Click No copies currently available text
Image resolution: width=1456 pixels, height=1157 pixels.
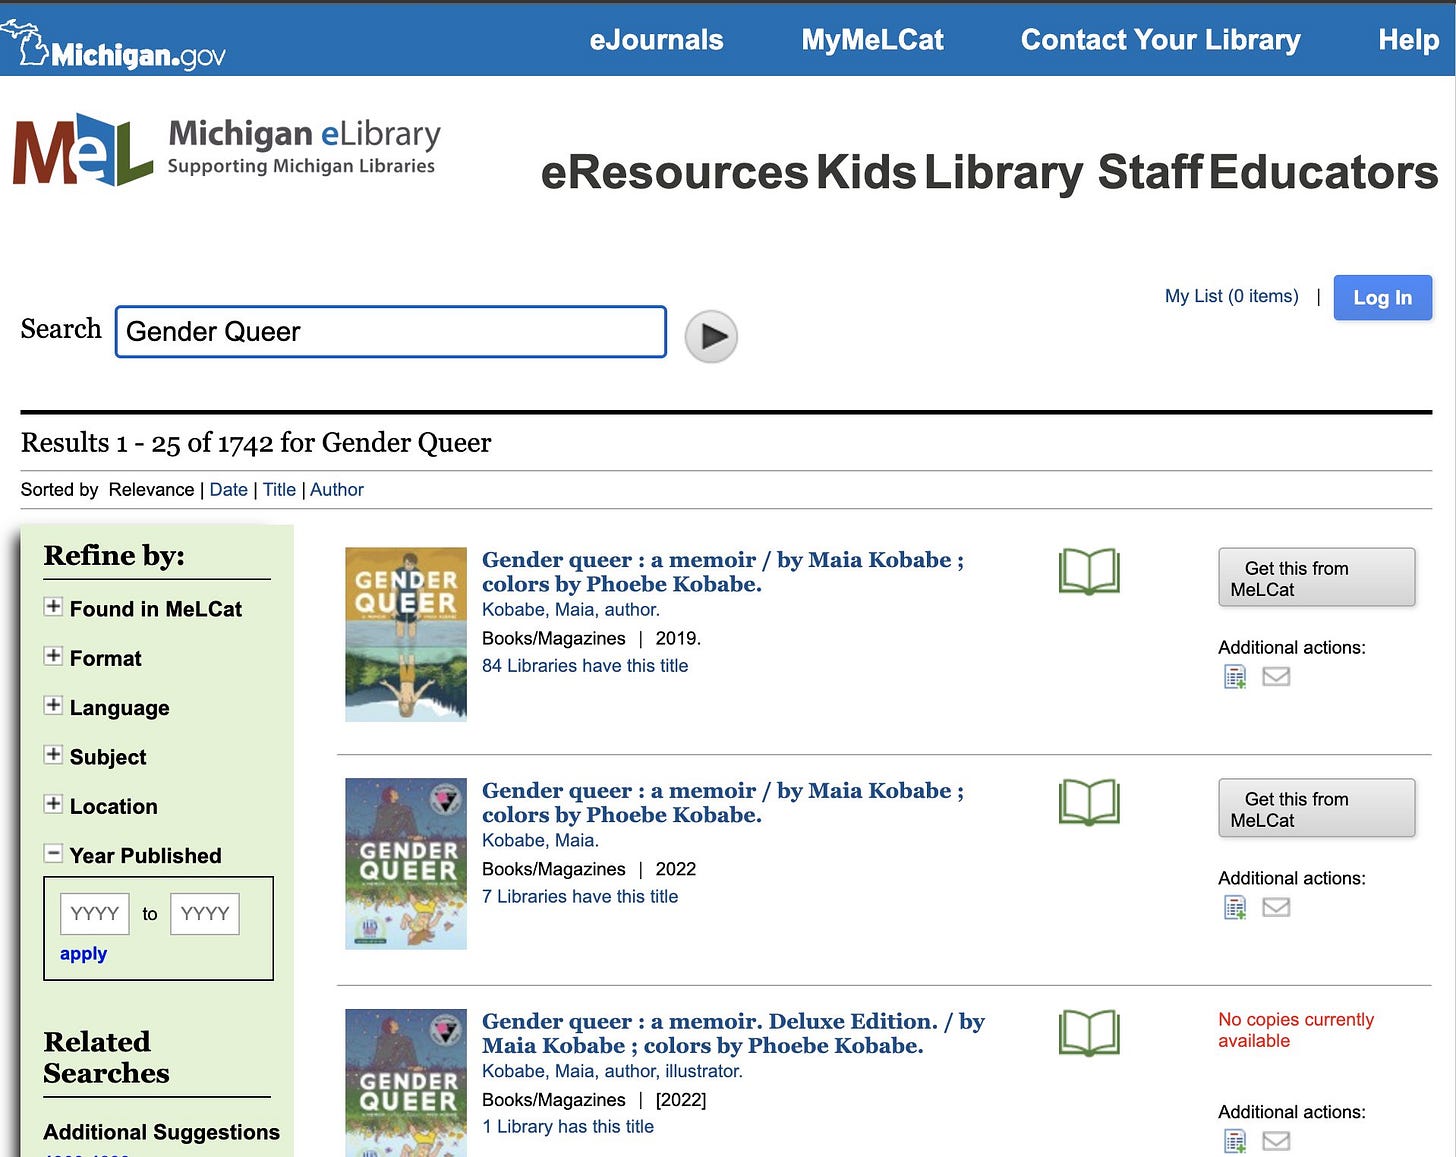tap(1296, 1030)
